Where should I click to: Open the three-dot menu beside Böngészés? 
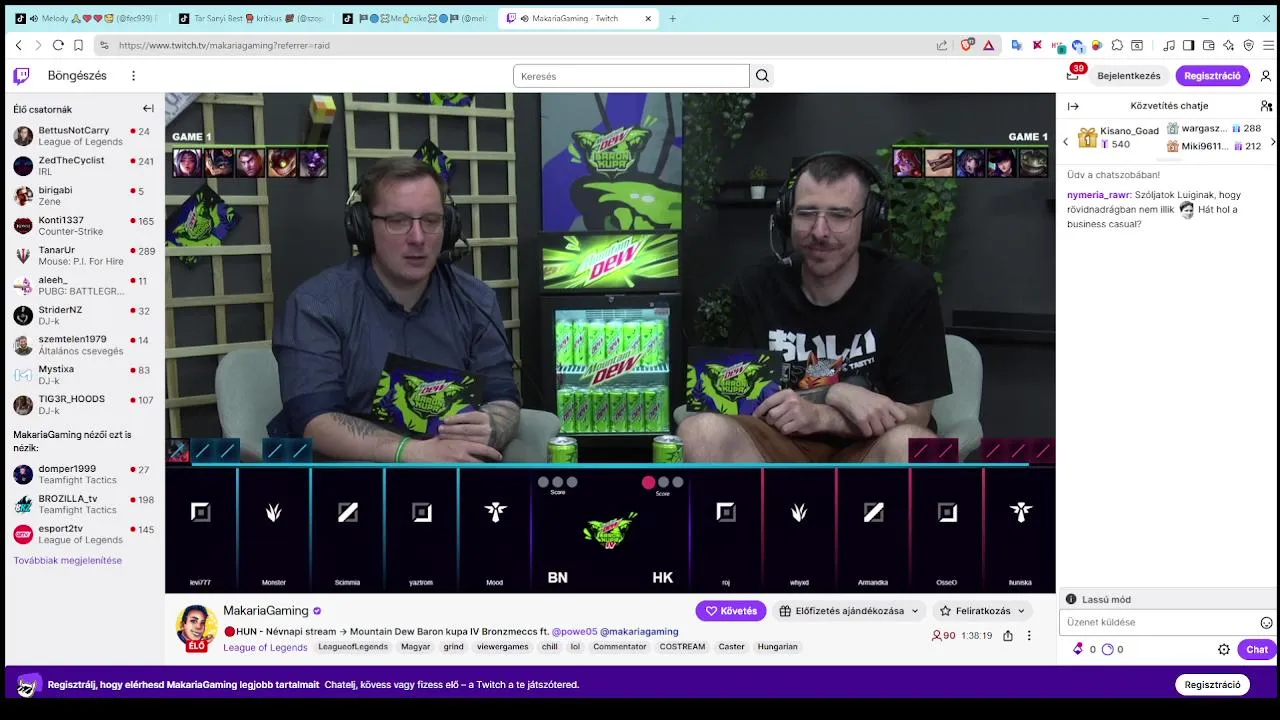point(133,76)
